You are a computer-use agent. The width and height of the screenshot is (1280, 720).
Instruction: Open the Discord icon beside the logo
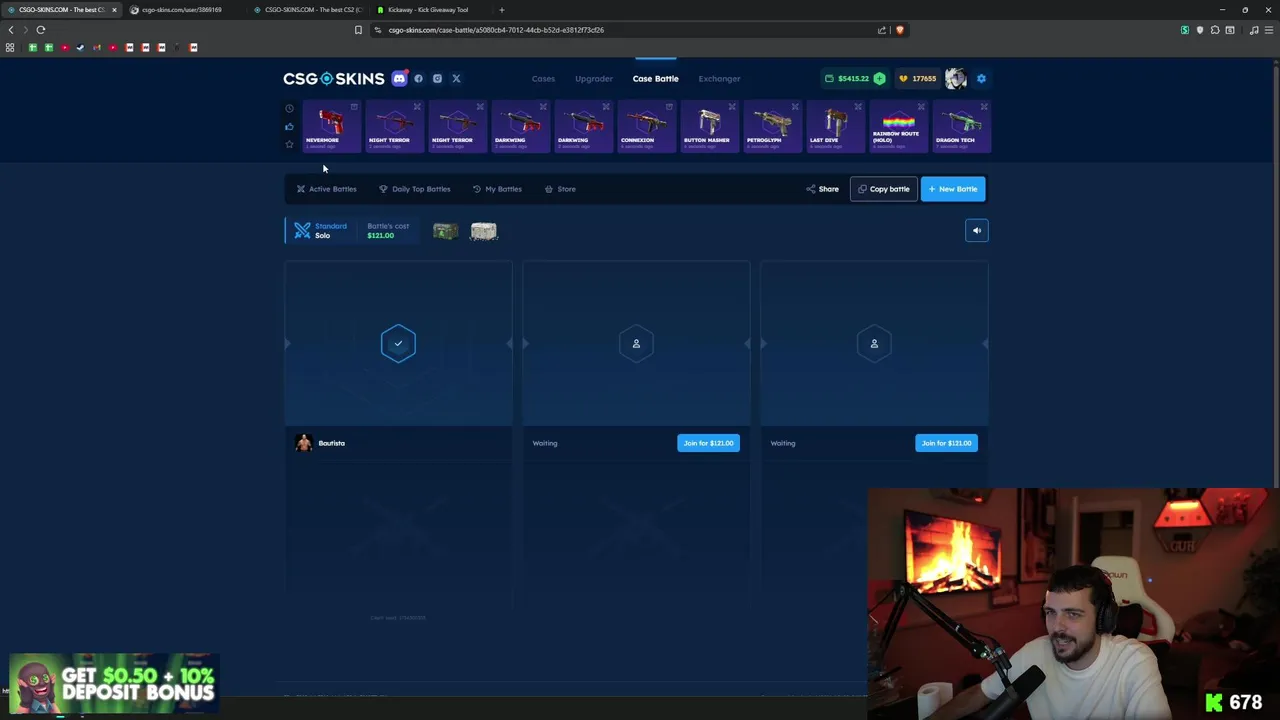click(399, 78)
